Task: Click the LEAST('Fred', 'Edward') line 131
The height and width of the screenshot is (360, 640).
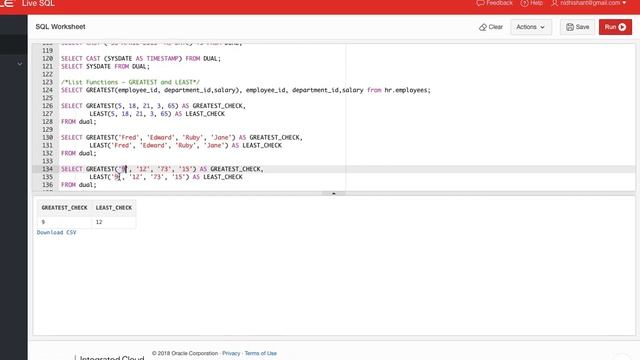Action: pyautogui.click(x=185, y=145)
